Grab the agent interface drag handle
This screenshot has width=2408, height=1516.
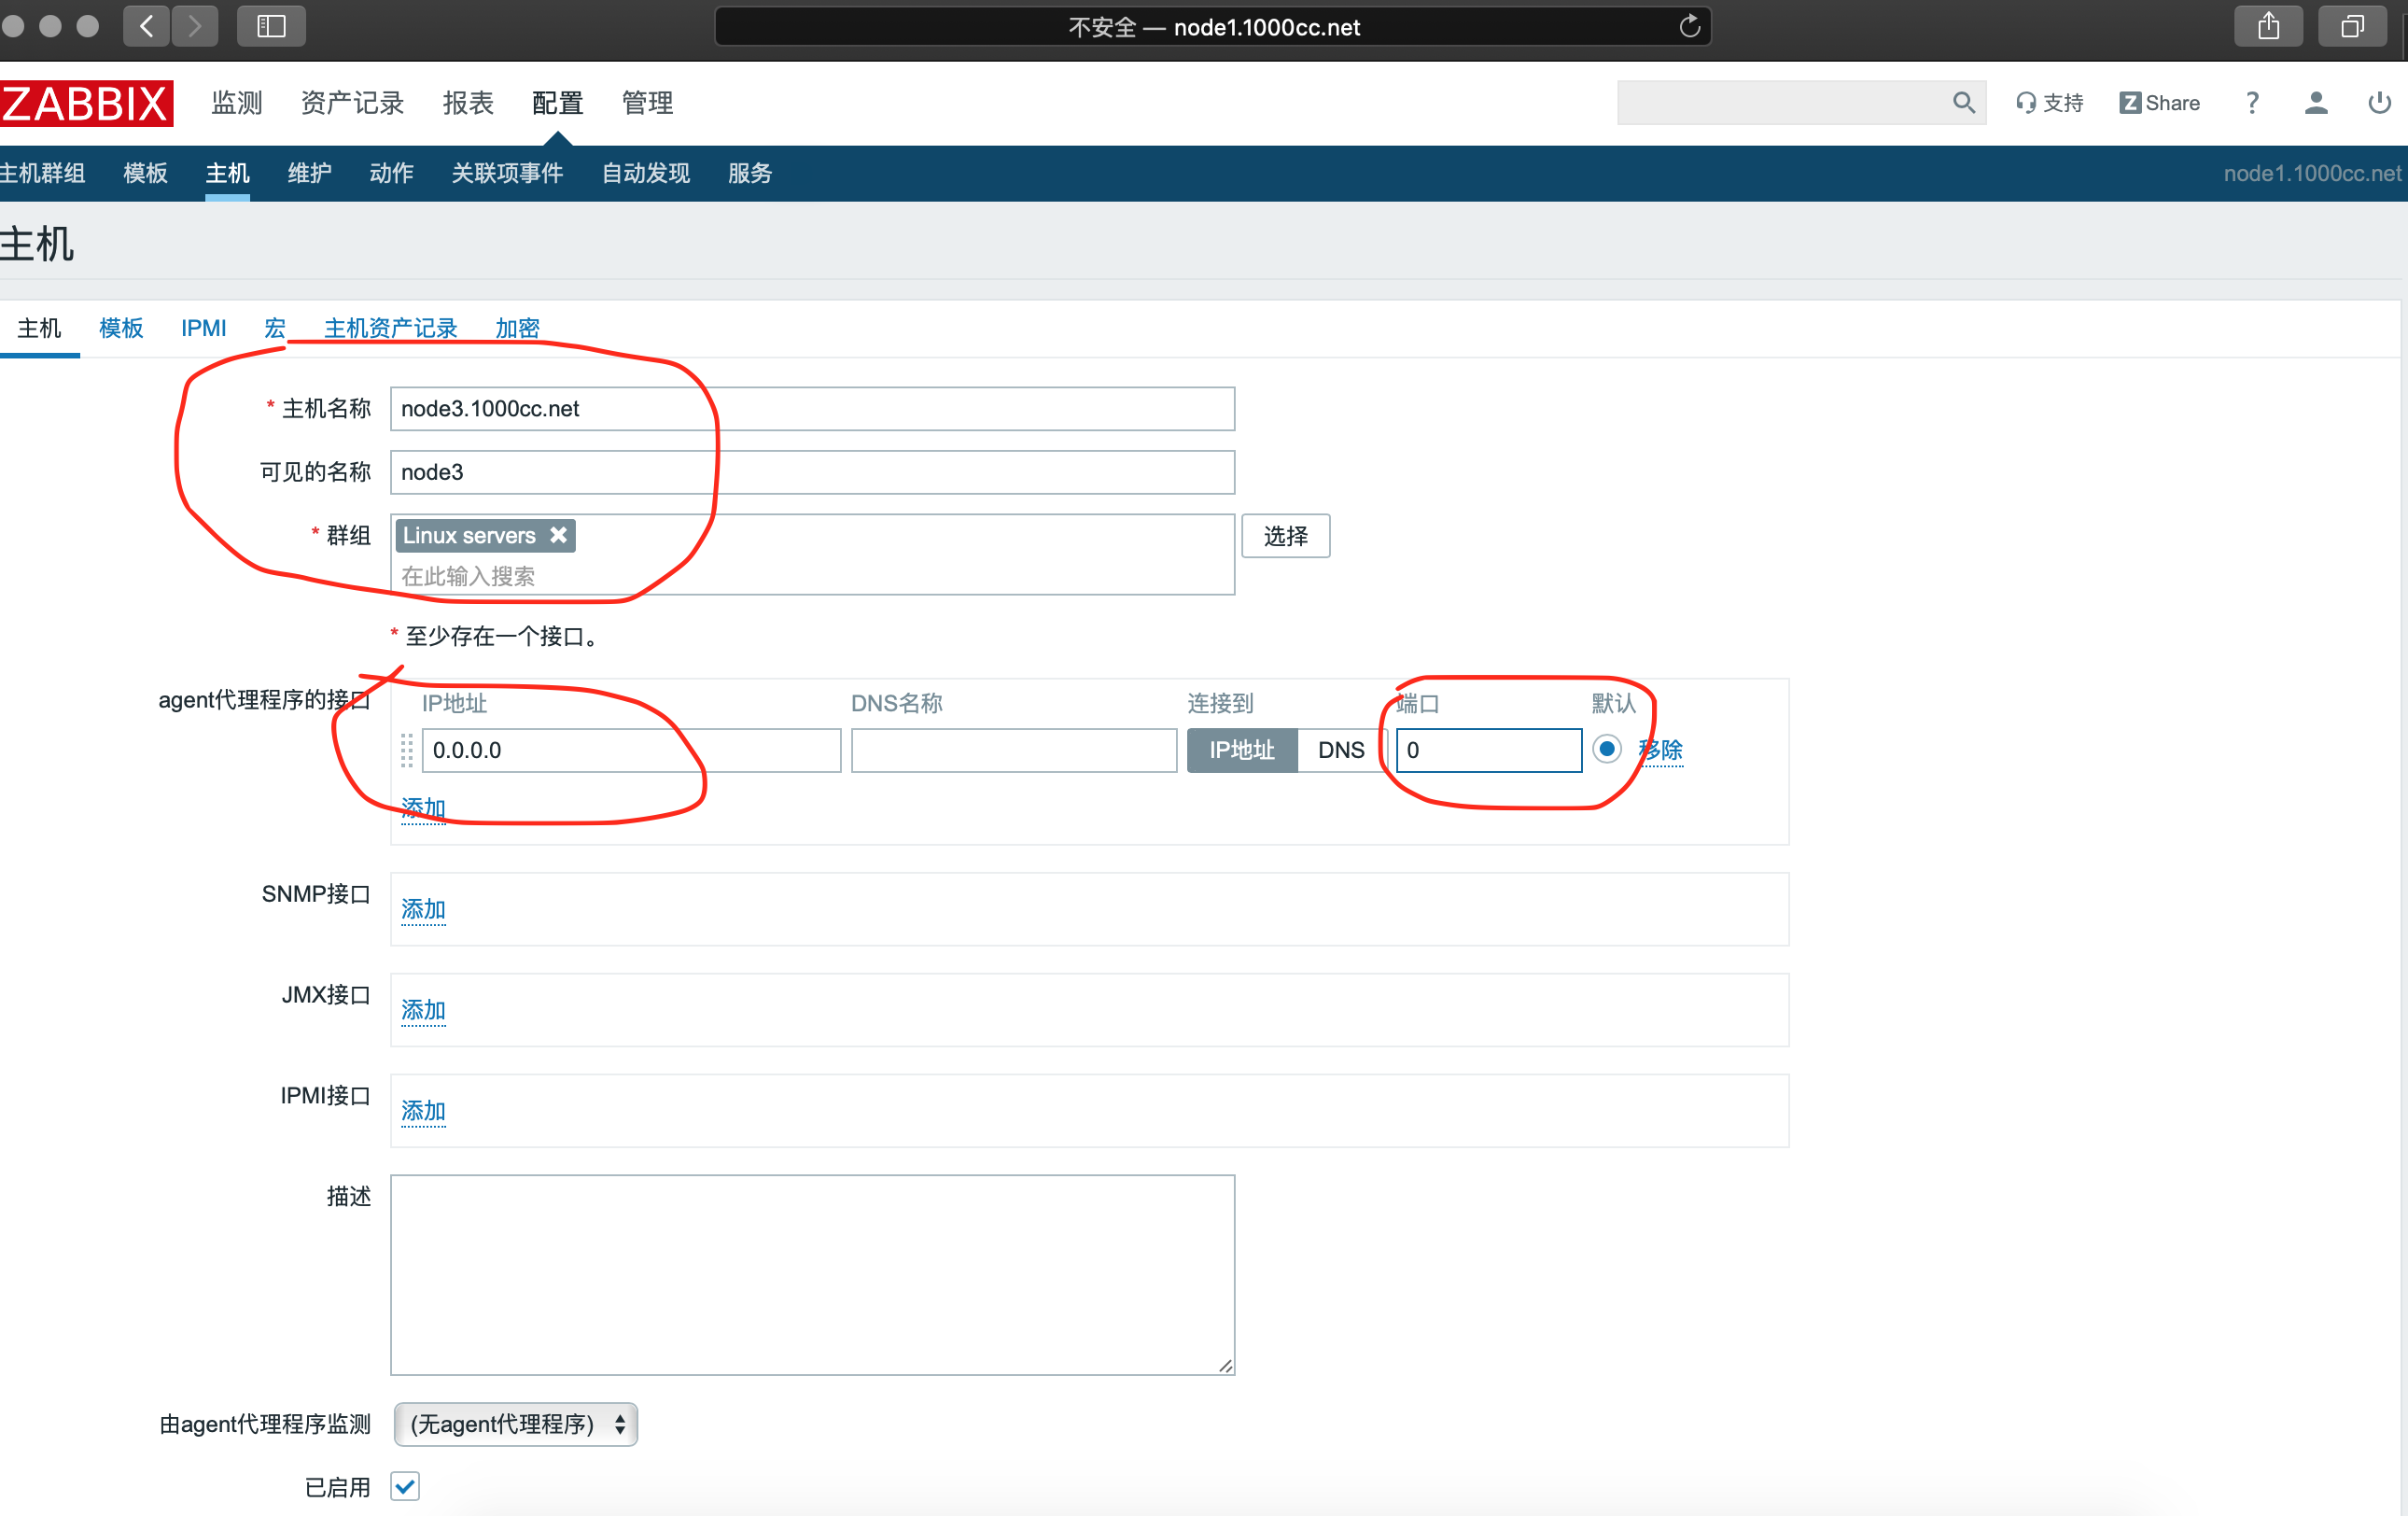point(406,750)
